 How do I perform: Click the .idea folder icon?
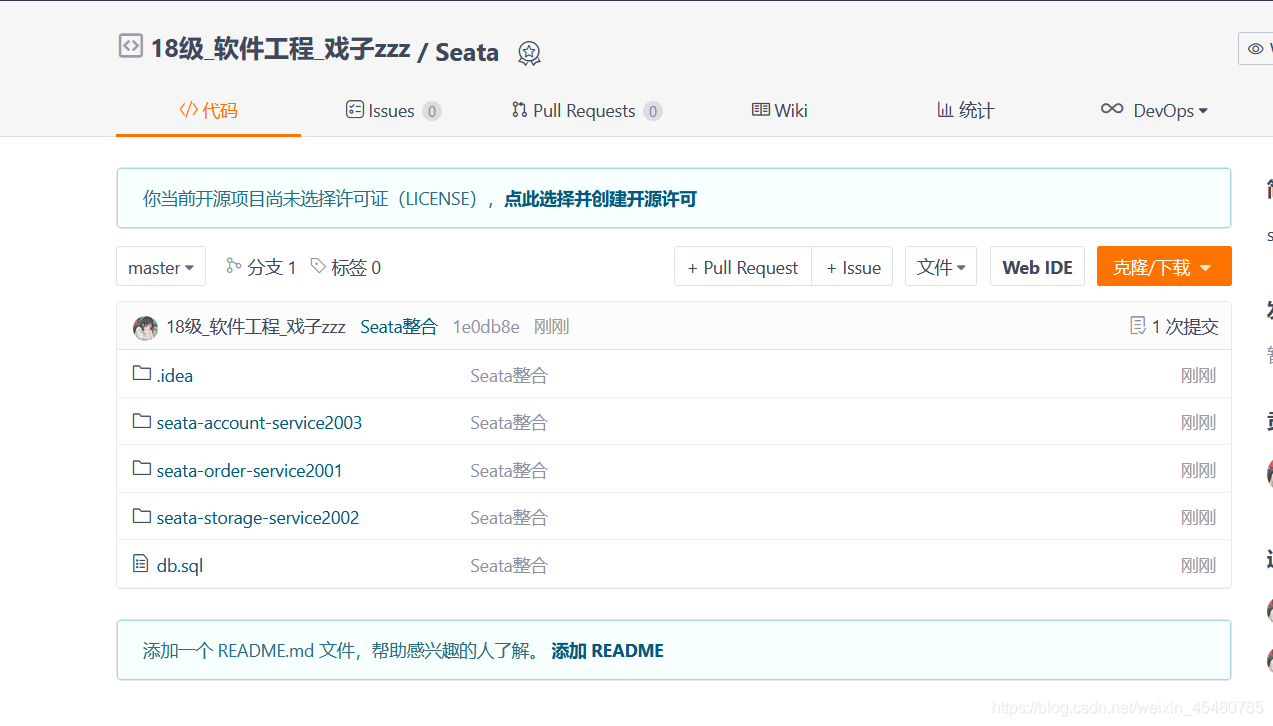[142, 373]
